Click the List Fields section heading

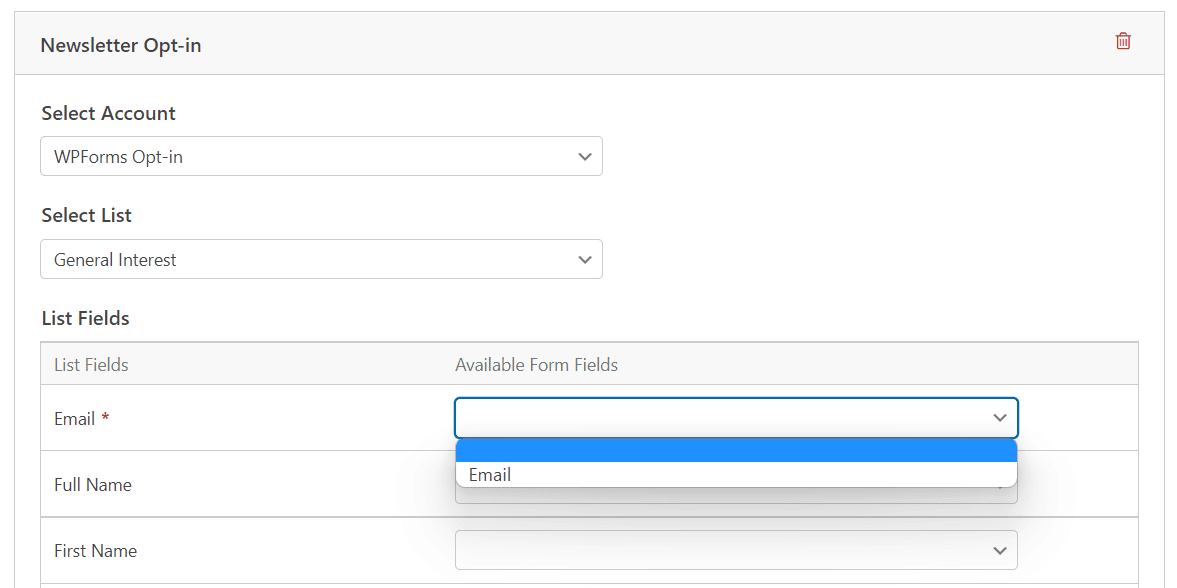[84, 318]
